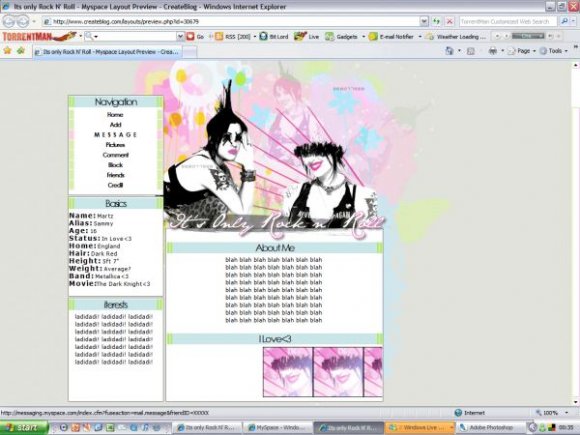
Task: Click the Add navigation link
Action: 115,125
